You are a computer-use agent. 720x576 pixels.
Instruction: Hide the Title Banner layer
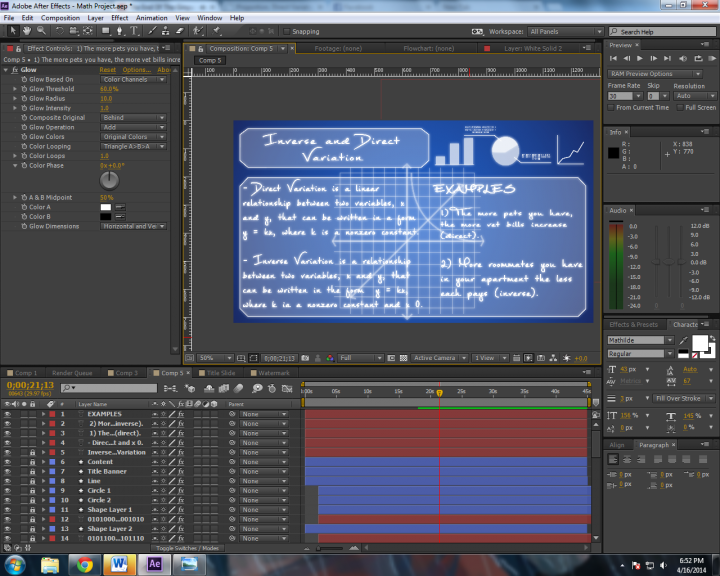click(7, 471)
